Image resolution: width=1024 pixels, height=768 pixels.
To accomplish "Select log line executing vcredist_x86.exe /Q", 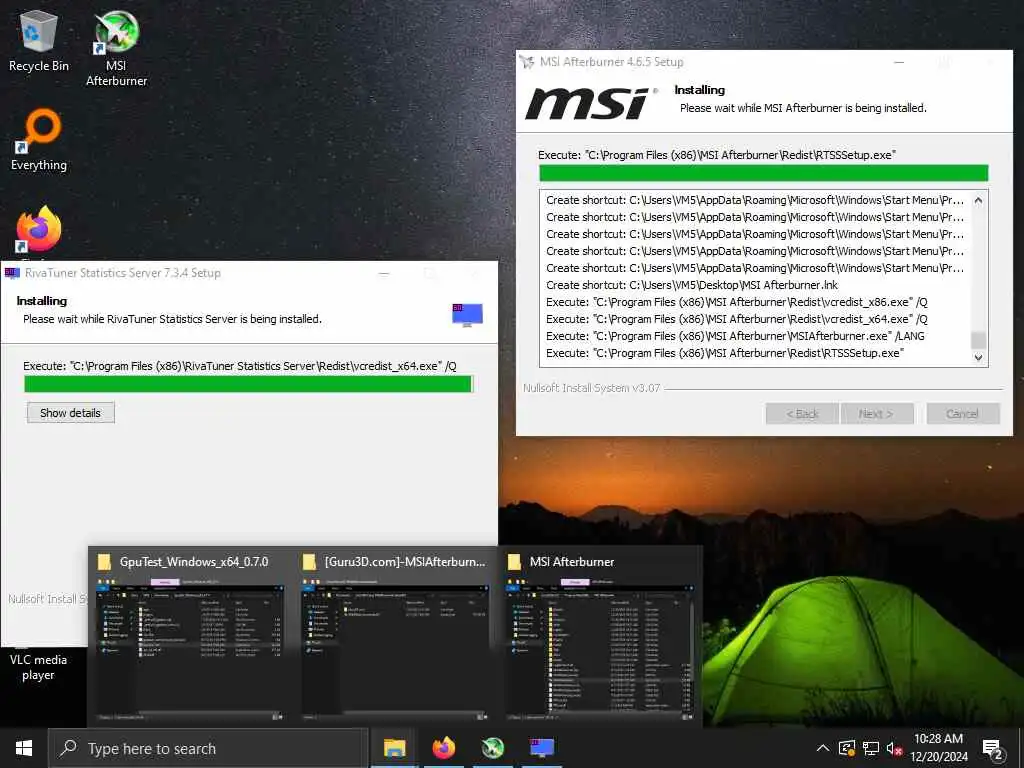I will click(x=737, y=302).
